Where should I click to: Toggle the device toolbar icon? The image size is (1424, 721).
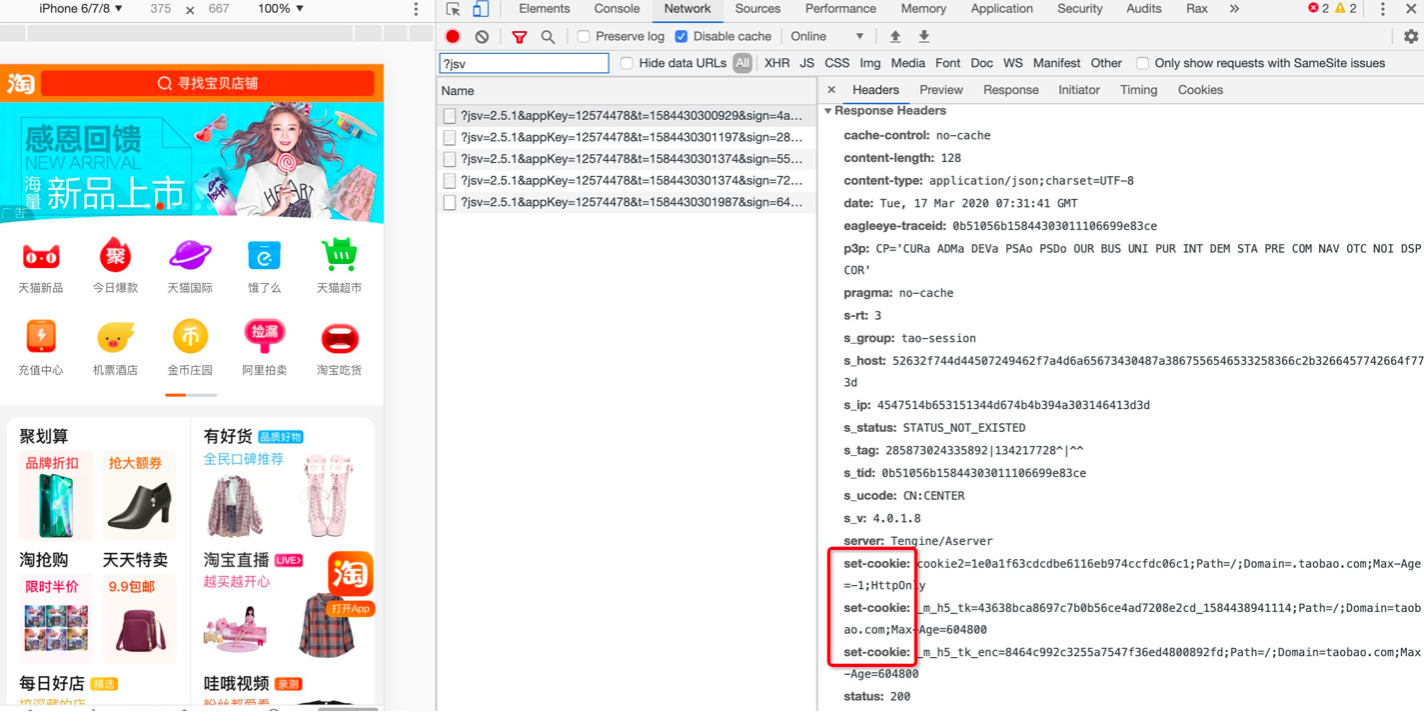[481, 9]
